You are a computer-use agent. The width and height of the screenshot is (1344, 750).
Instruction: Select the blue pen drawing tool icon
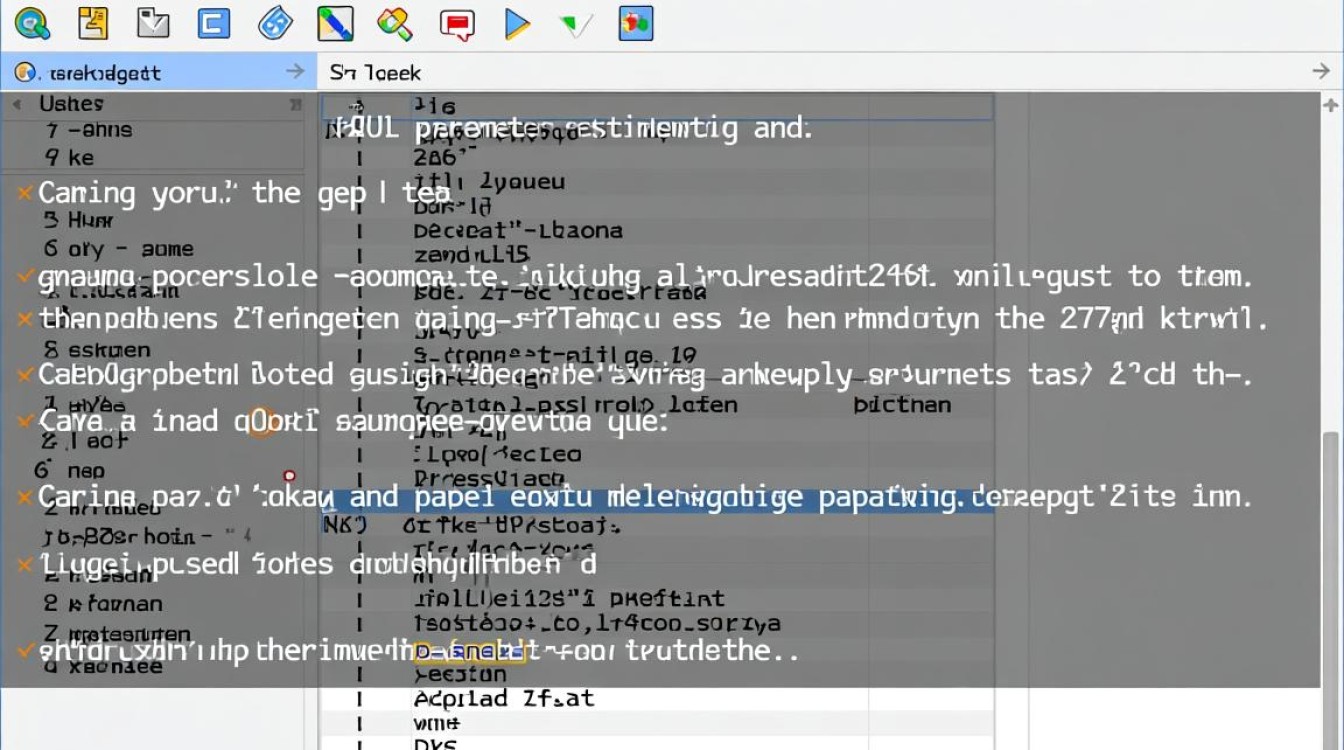[335, 24]
